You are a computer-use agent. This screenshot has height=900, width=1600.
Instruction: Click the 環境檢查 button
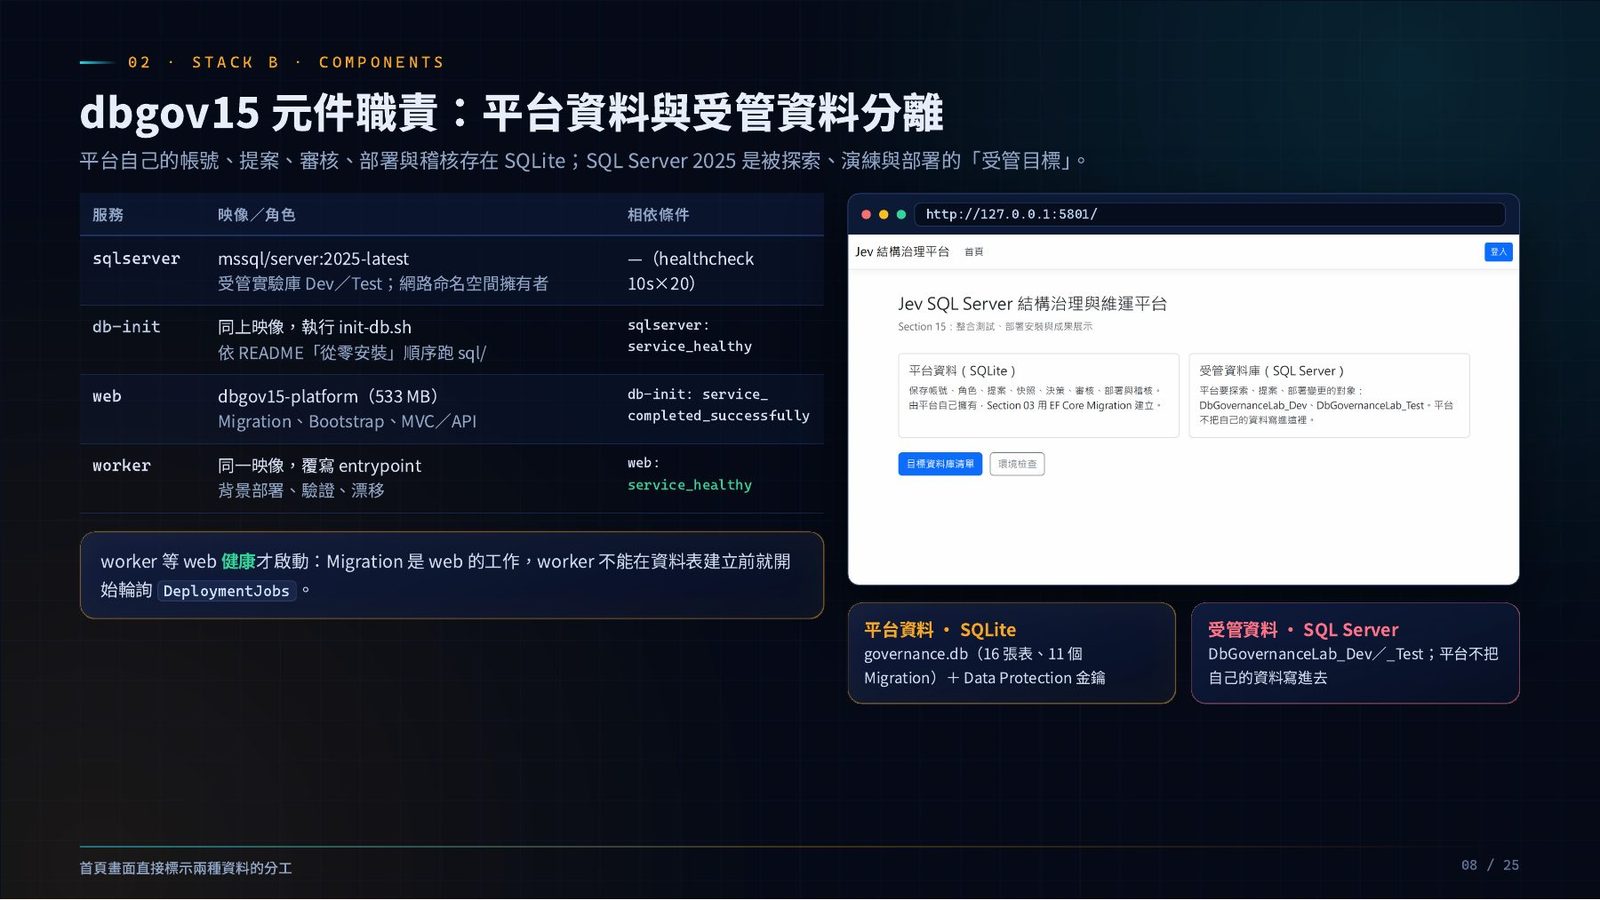(x=1017, y=464)
